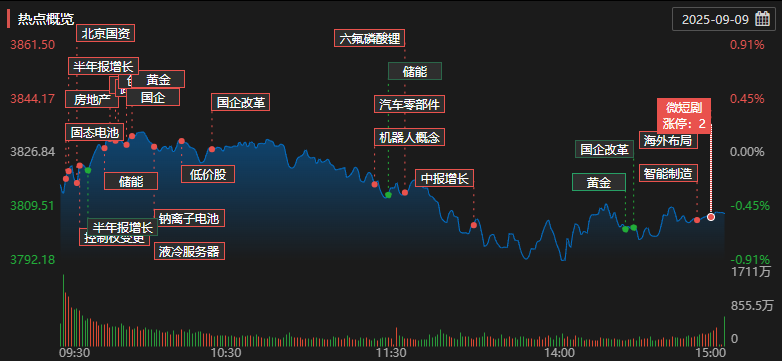The width and height of the screenshot is (782, 361).
Task: Select the 机器人概念 hotspot label
Action: tap(409, 137)
